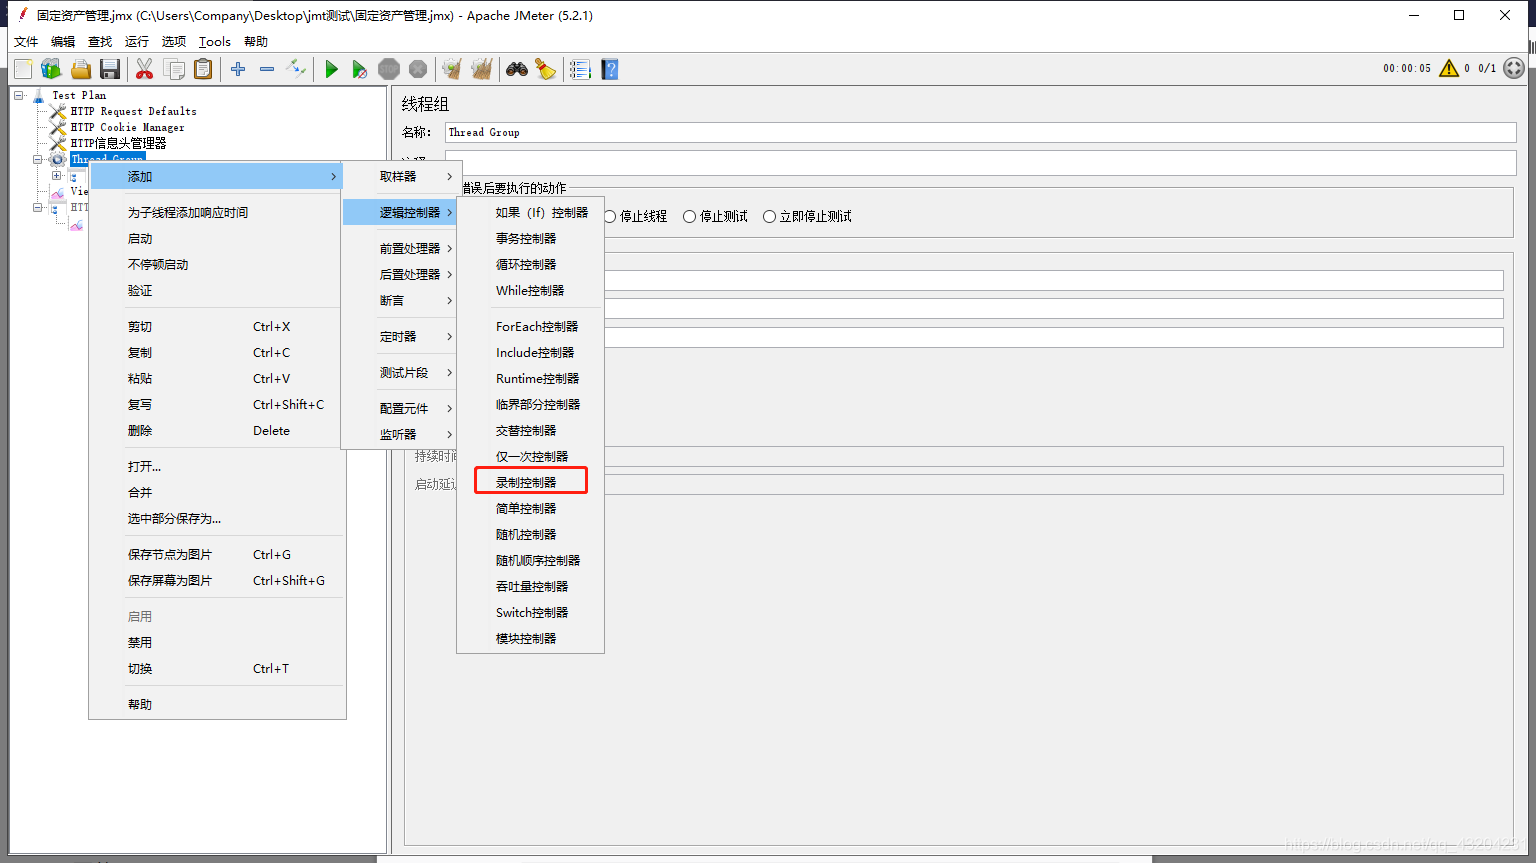Click the remote engine status icon
The width and height of the screenshot is (1536, 863).
[x=1514, y=68]
